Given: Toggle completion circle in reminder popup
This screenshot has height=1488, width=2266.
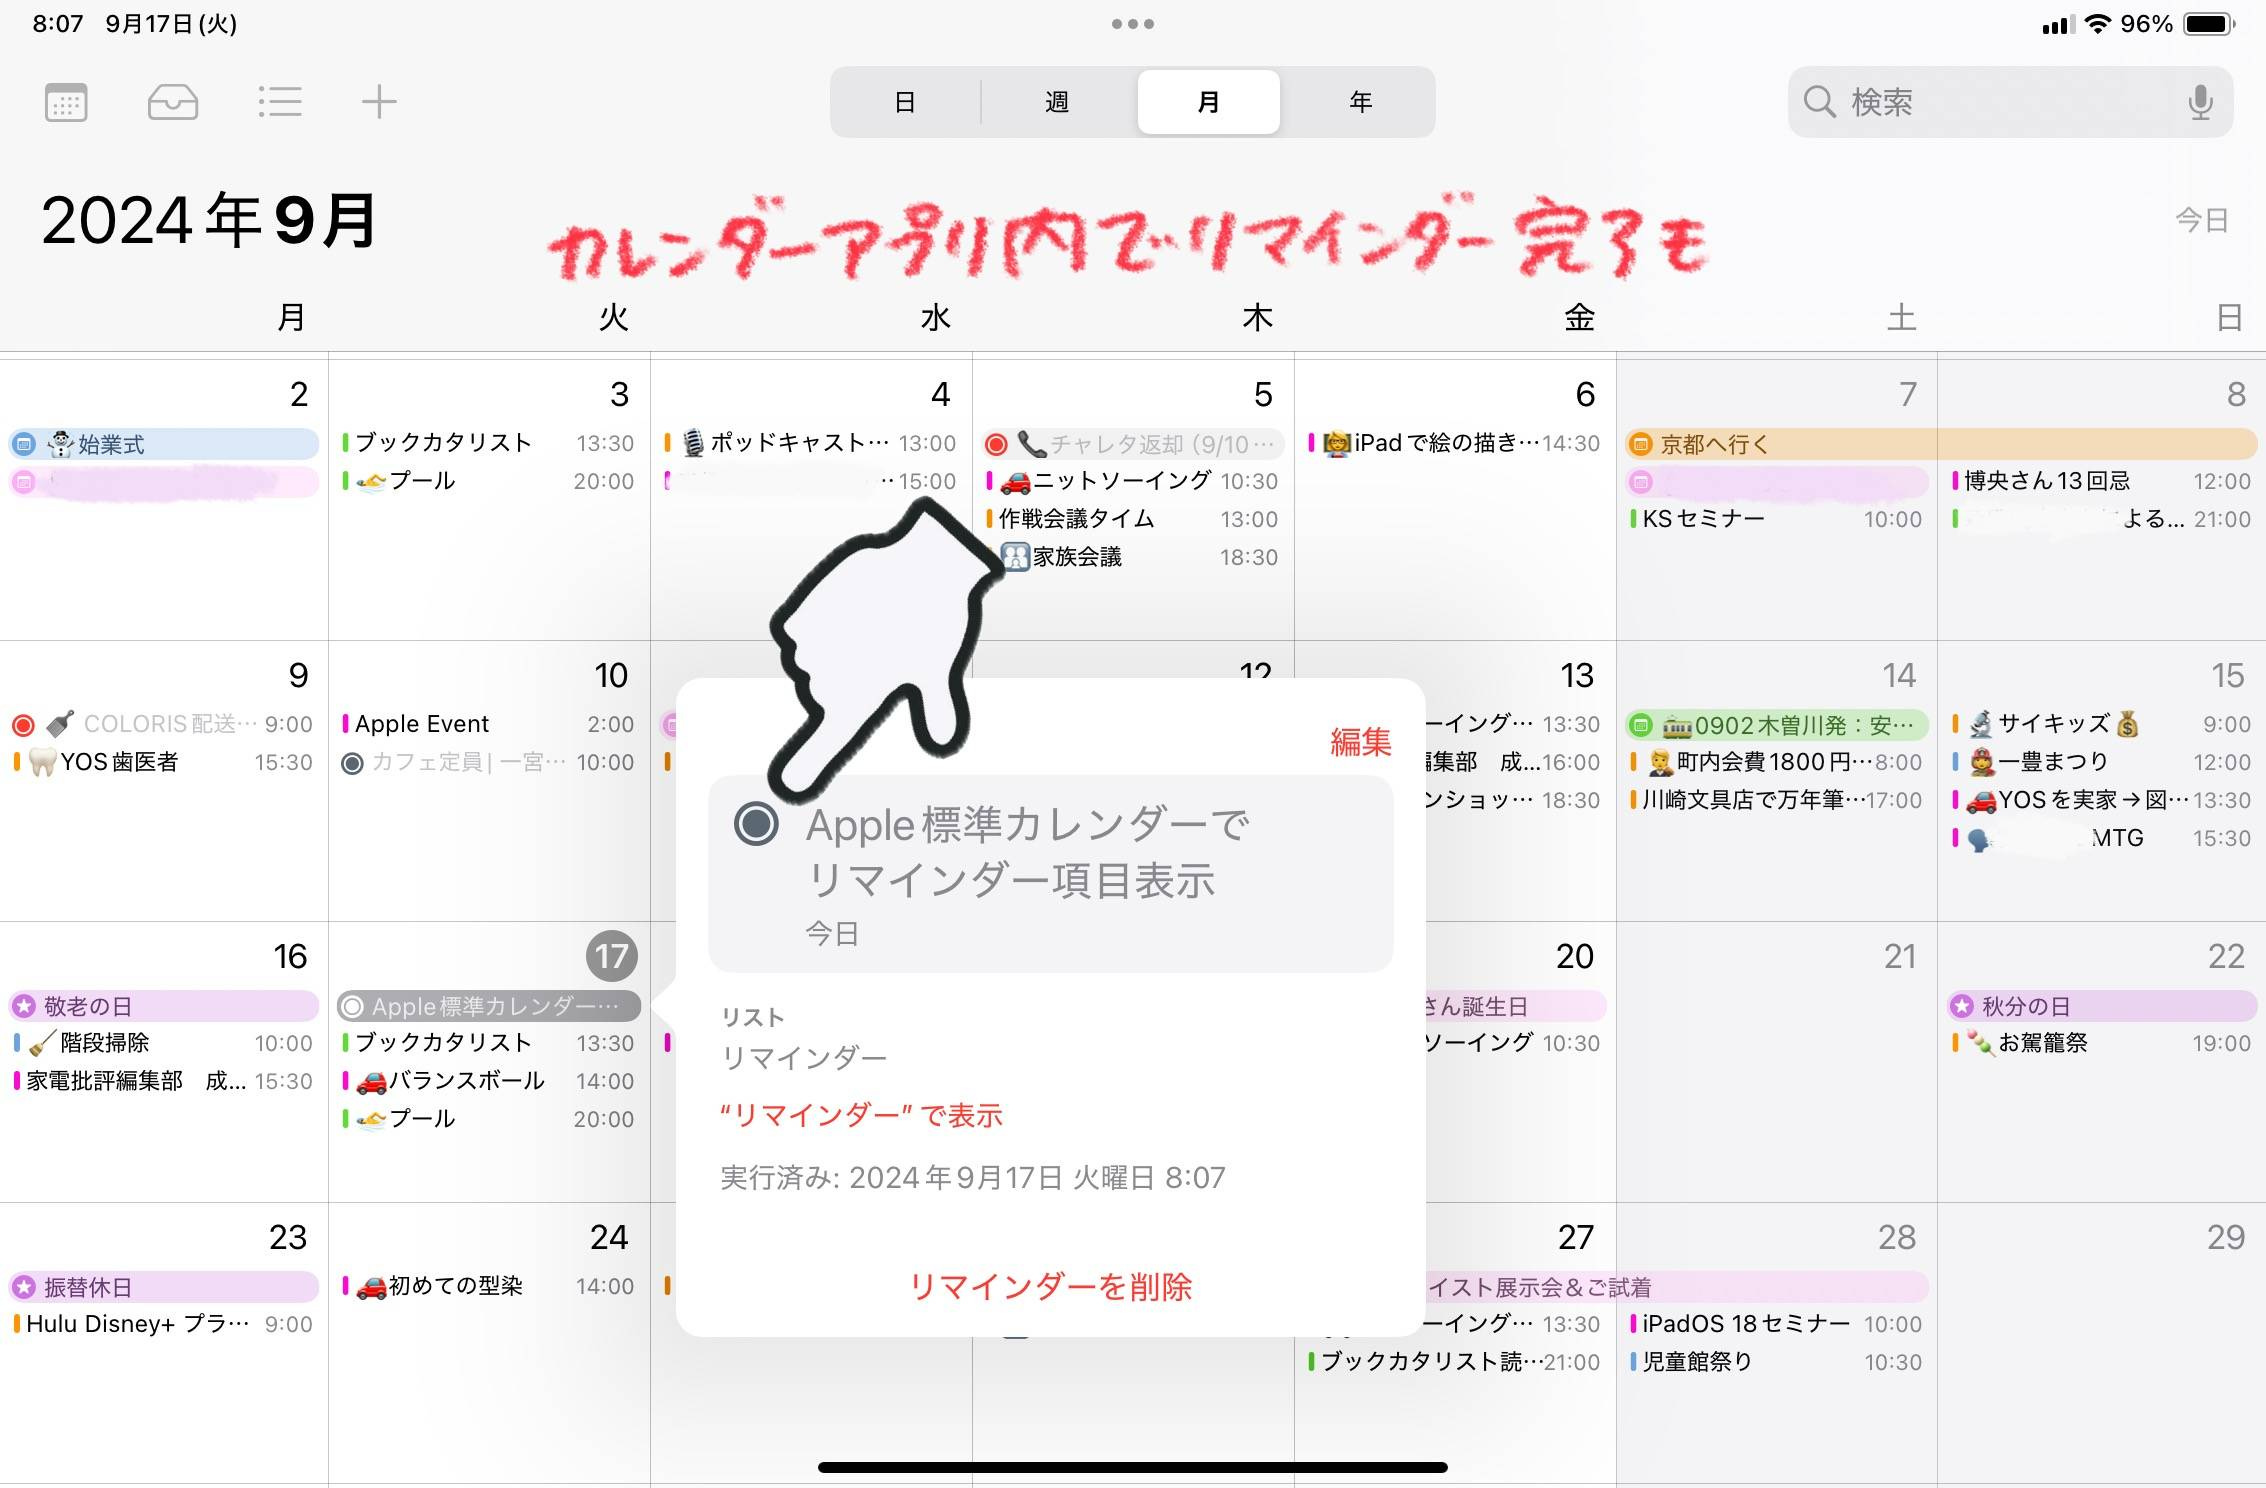Looking at the screenshot, I should point(756,824).
